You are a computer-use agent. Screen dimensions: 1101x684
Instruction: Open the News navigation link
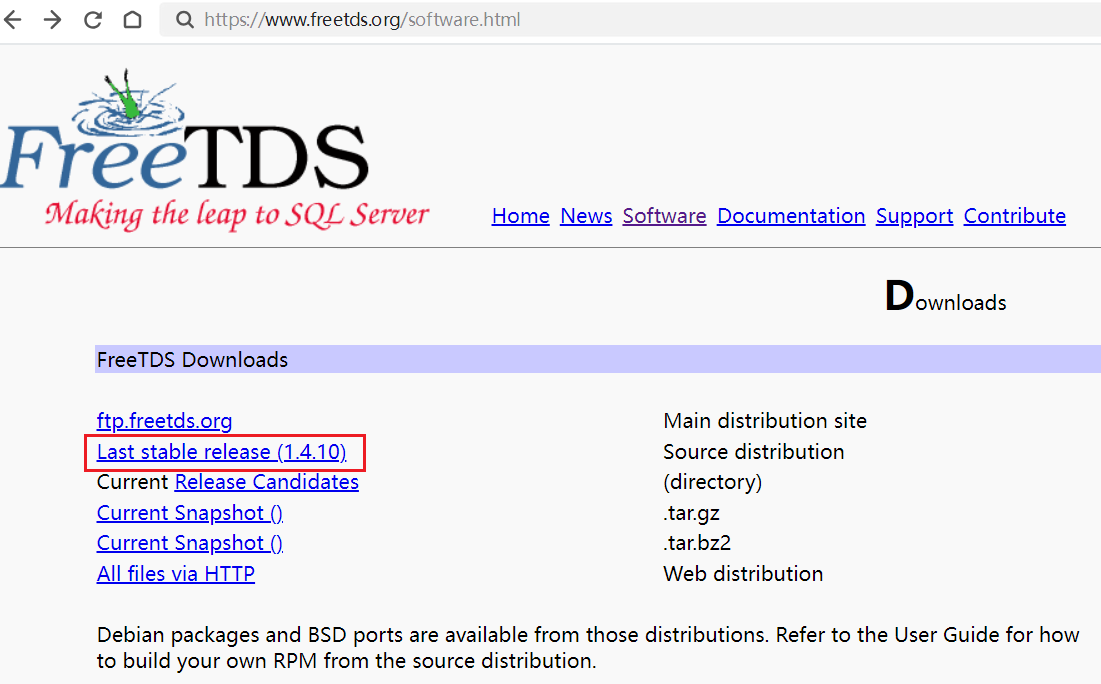586,216
